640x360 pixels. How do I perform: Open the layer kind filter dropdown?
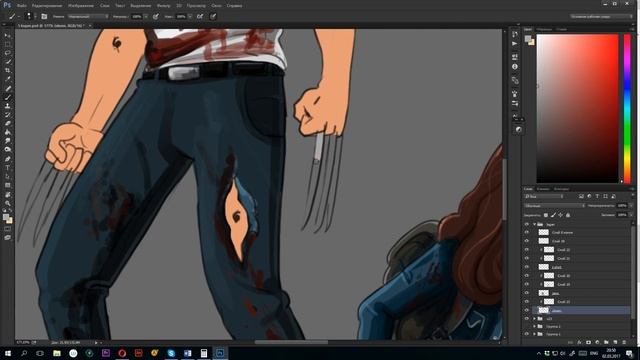(x=544, y=196)
